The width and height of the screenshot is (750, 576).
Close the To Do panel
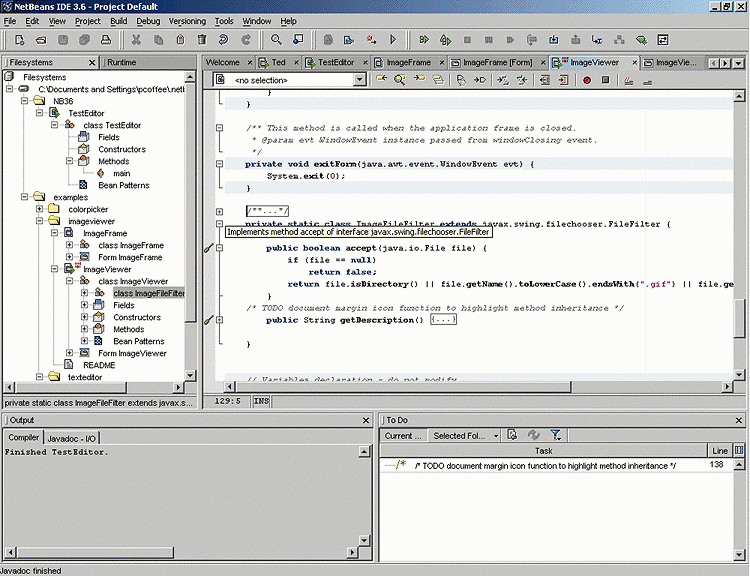pos(739,420)
